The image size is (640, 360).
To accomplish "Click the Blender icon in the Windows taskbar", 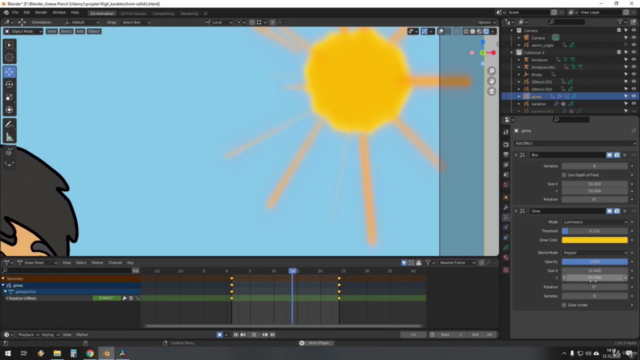I will 107,353.
